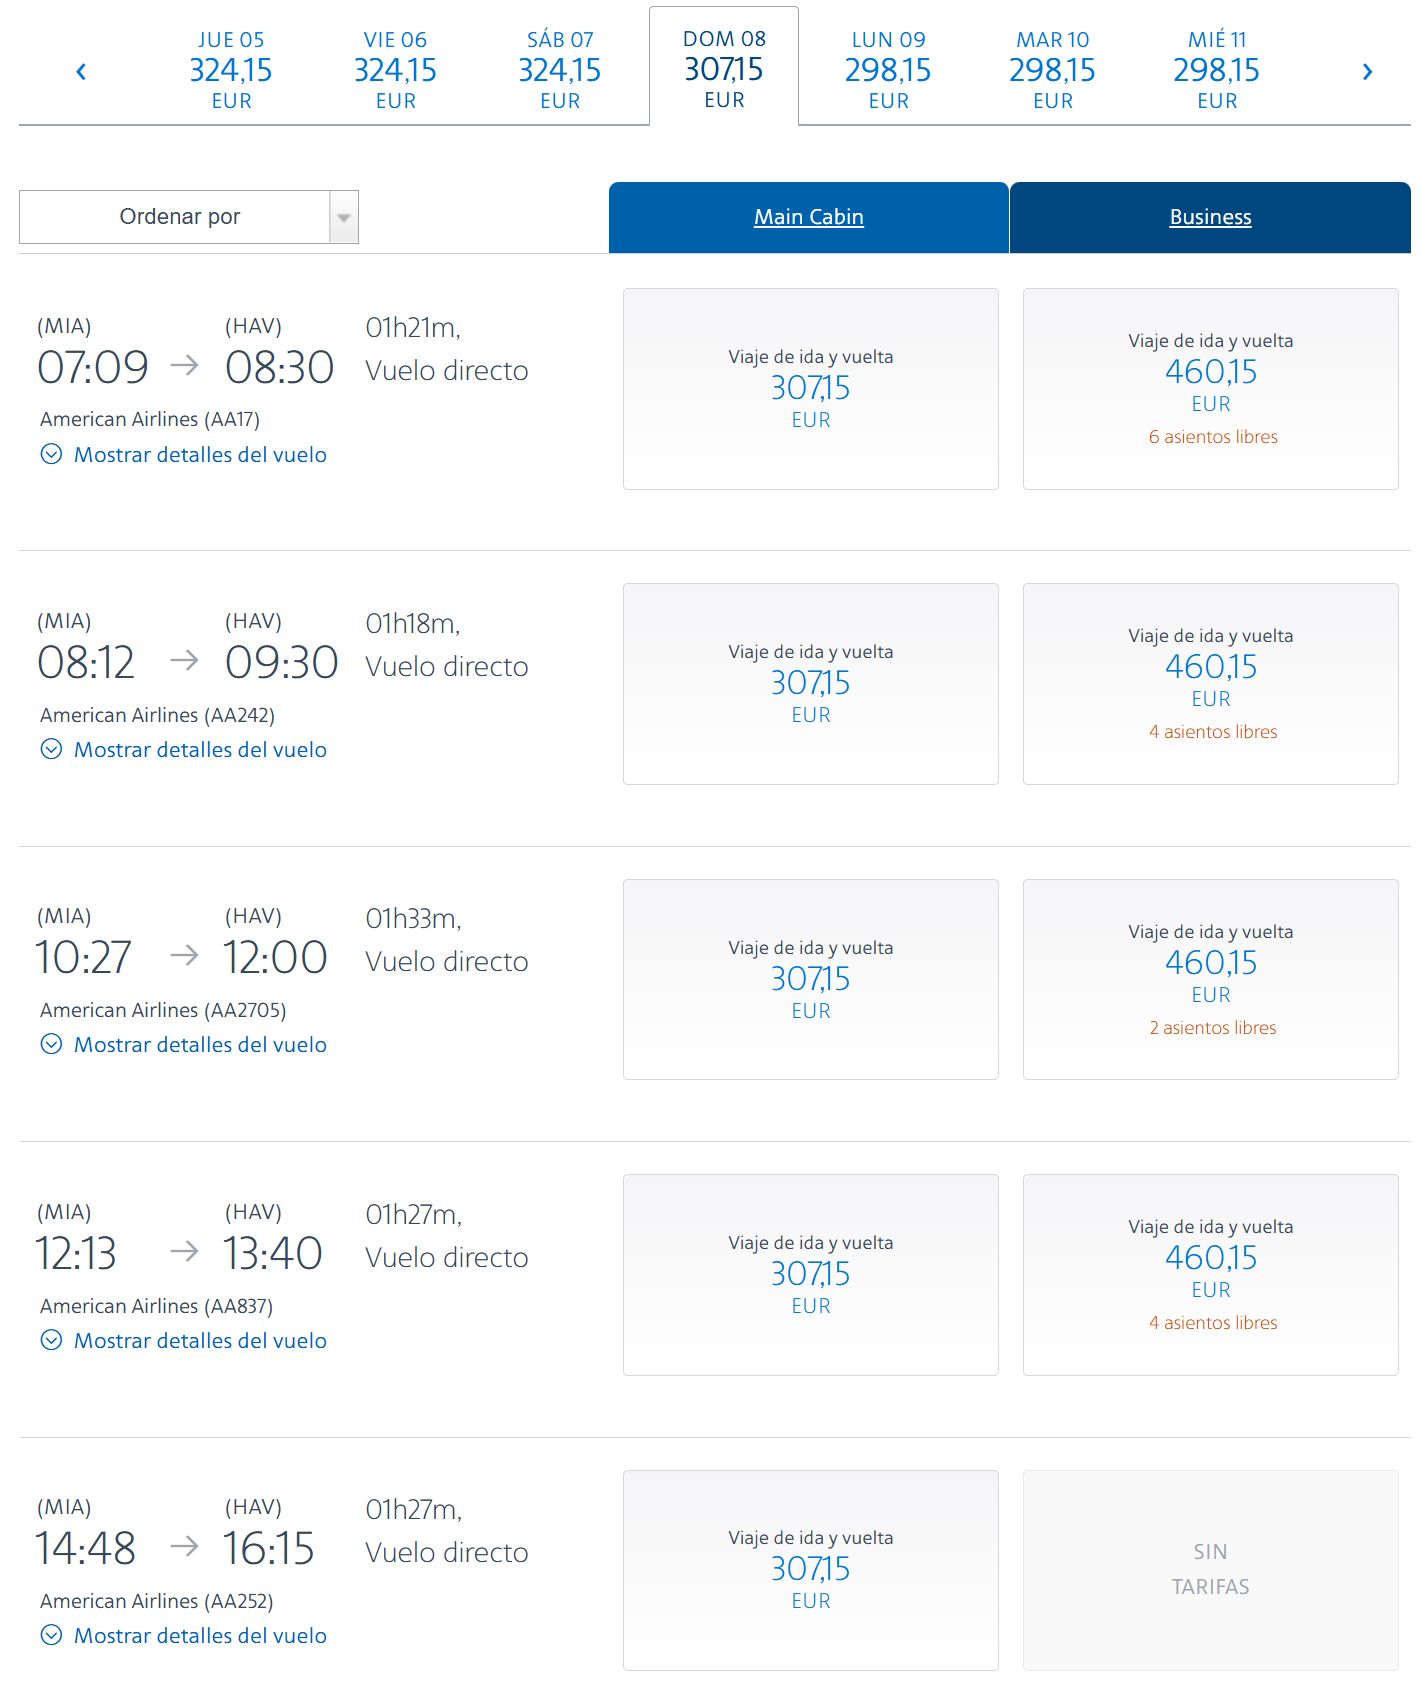Select Business fare with 6 asientos libres
Screen dimensions: 1422x1692
click(x=1210, y=389)
